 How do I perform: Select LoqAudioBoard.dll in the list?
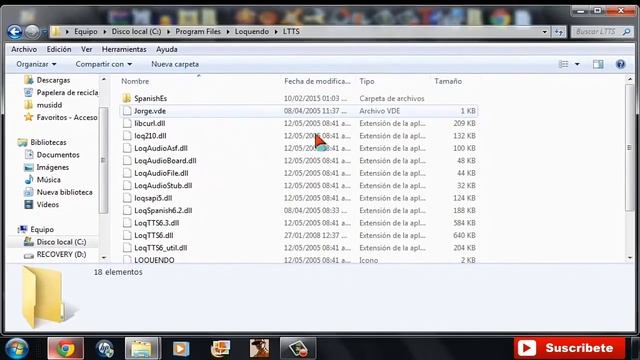(165, 161)
